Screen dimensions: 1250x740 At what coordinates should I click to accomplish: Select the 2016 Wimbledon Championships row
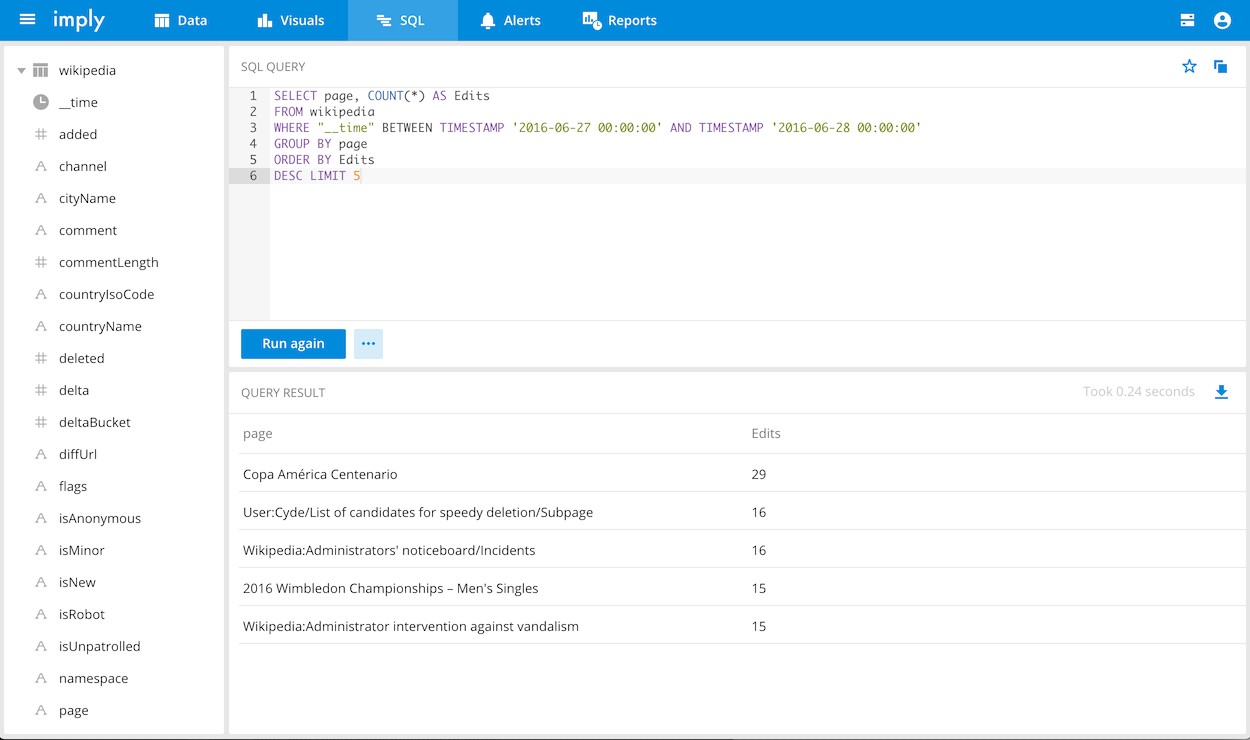(x=740, y=588)
